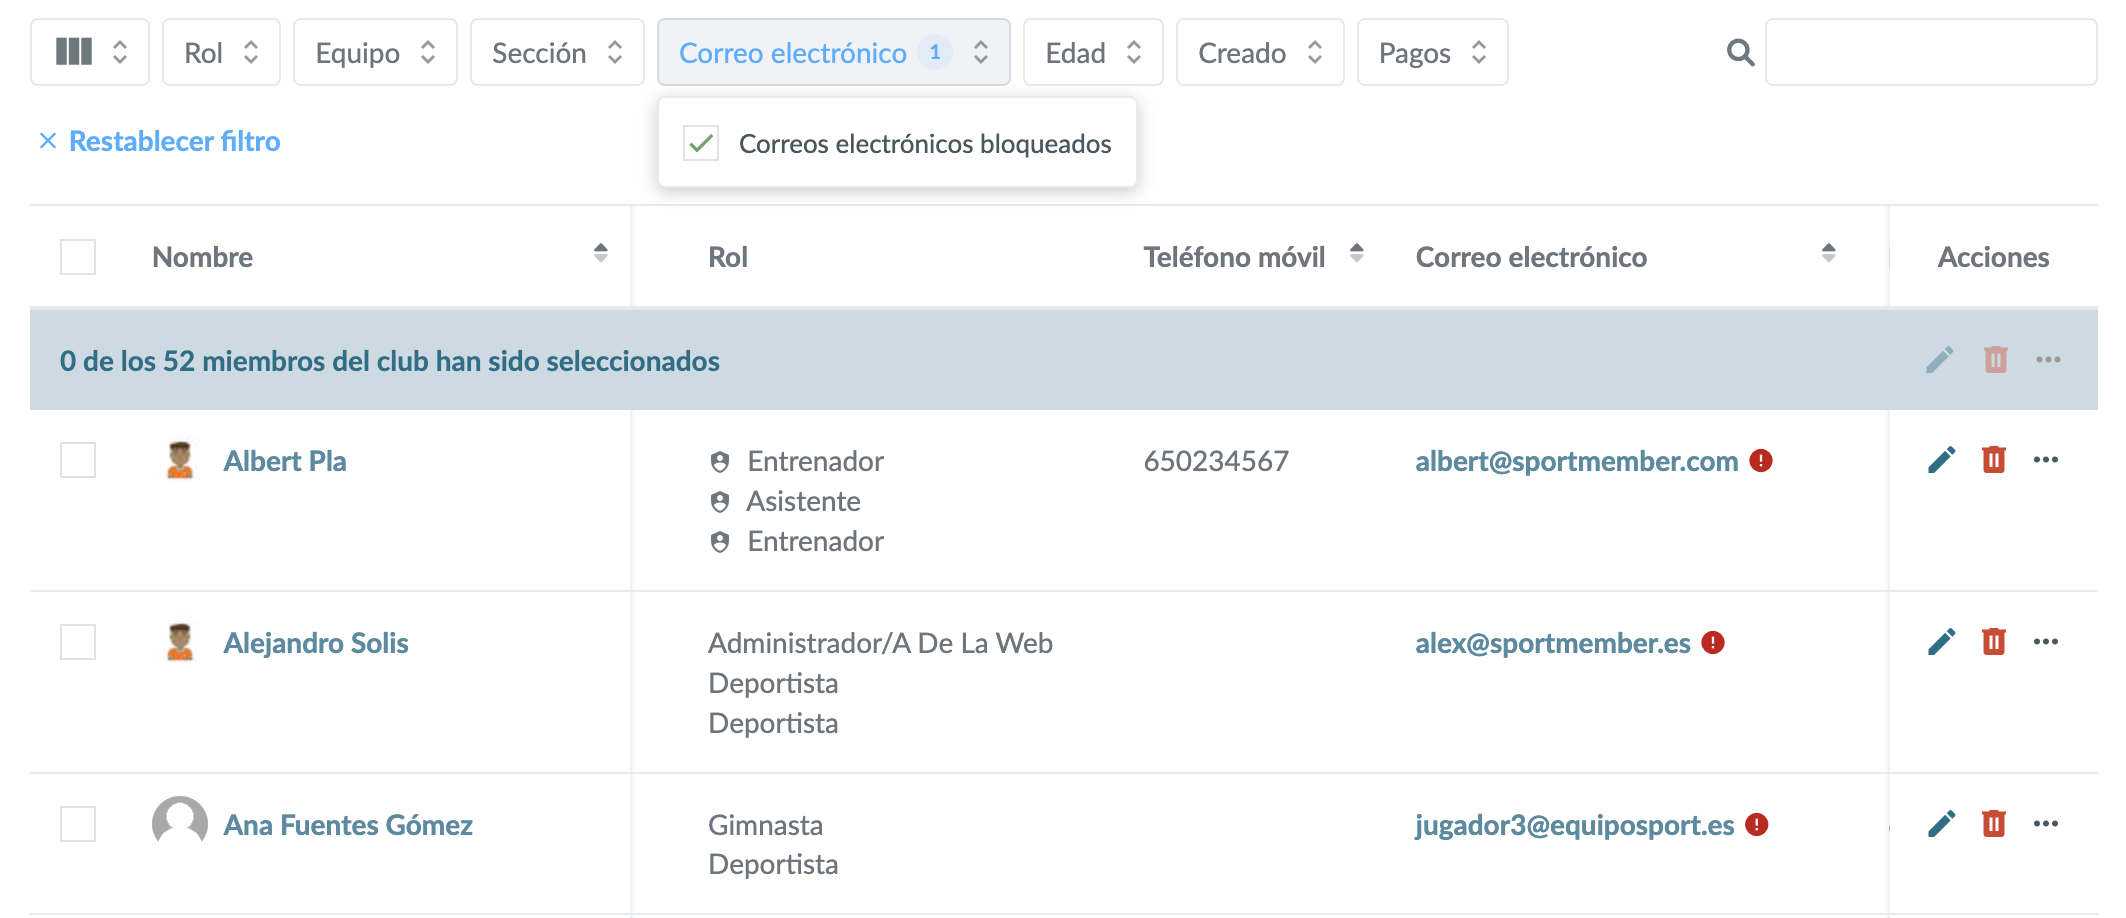2126x918 pixels.
Task: Sort by Teléfono móvil column
Action: [1356, 253]
